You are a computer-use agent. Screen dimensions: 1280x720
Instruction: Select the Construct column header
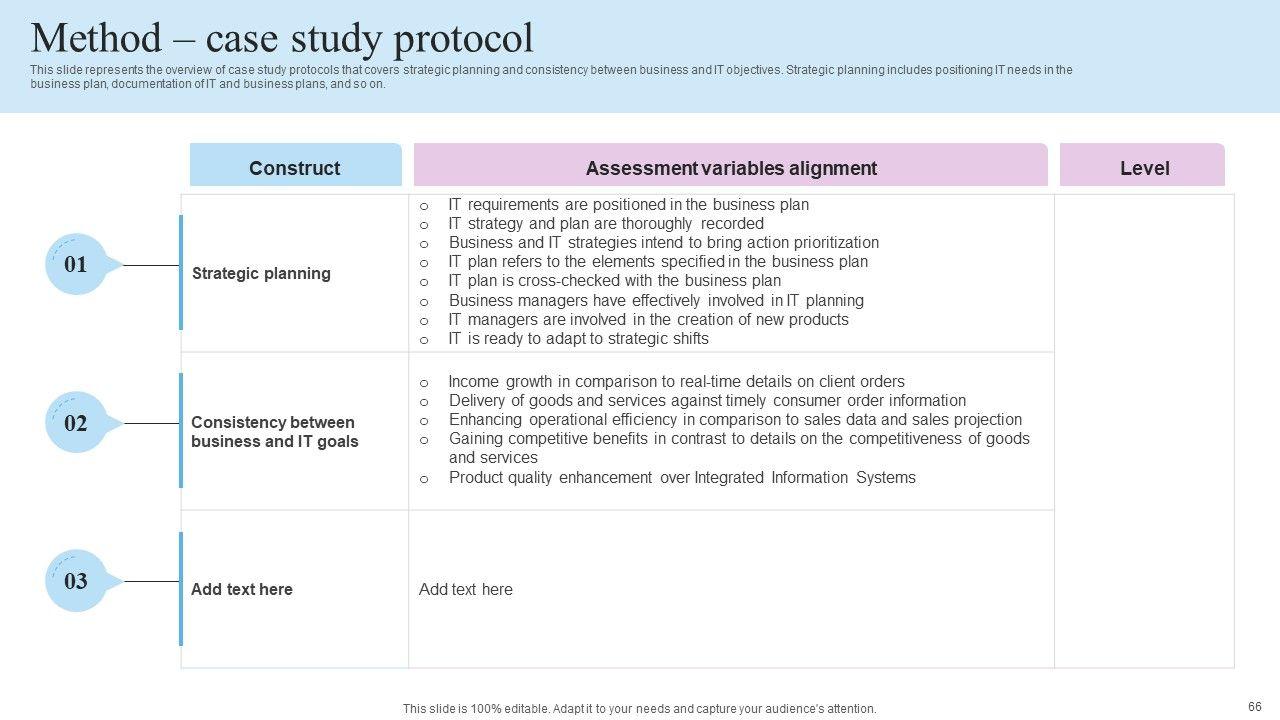(295, 168)
